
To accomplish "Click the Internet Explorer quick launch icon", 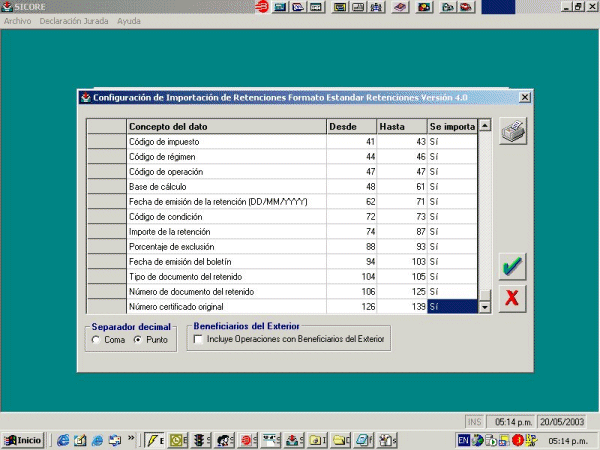I will click(x=63, y=439).
